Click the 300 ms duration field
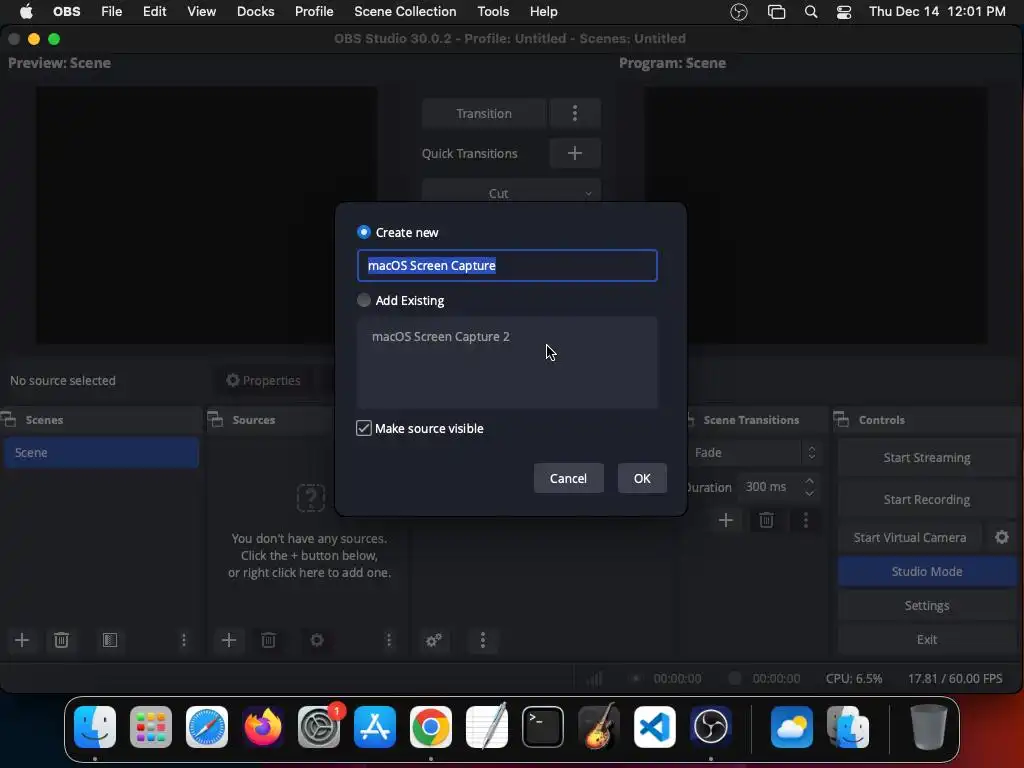1024x768 pixels. click(769, 487)
